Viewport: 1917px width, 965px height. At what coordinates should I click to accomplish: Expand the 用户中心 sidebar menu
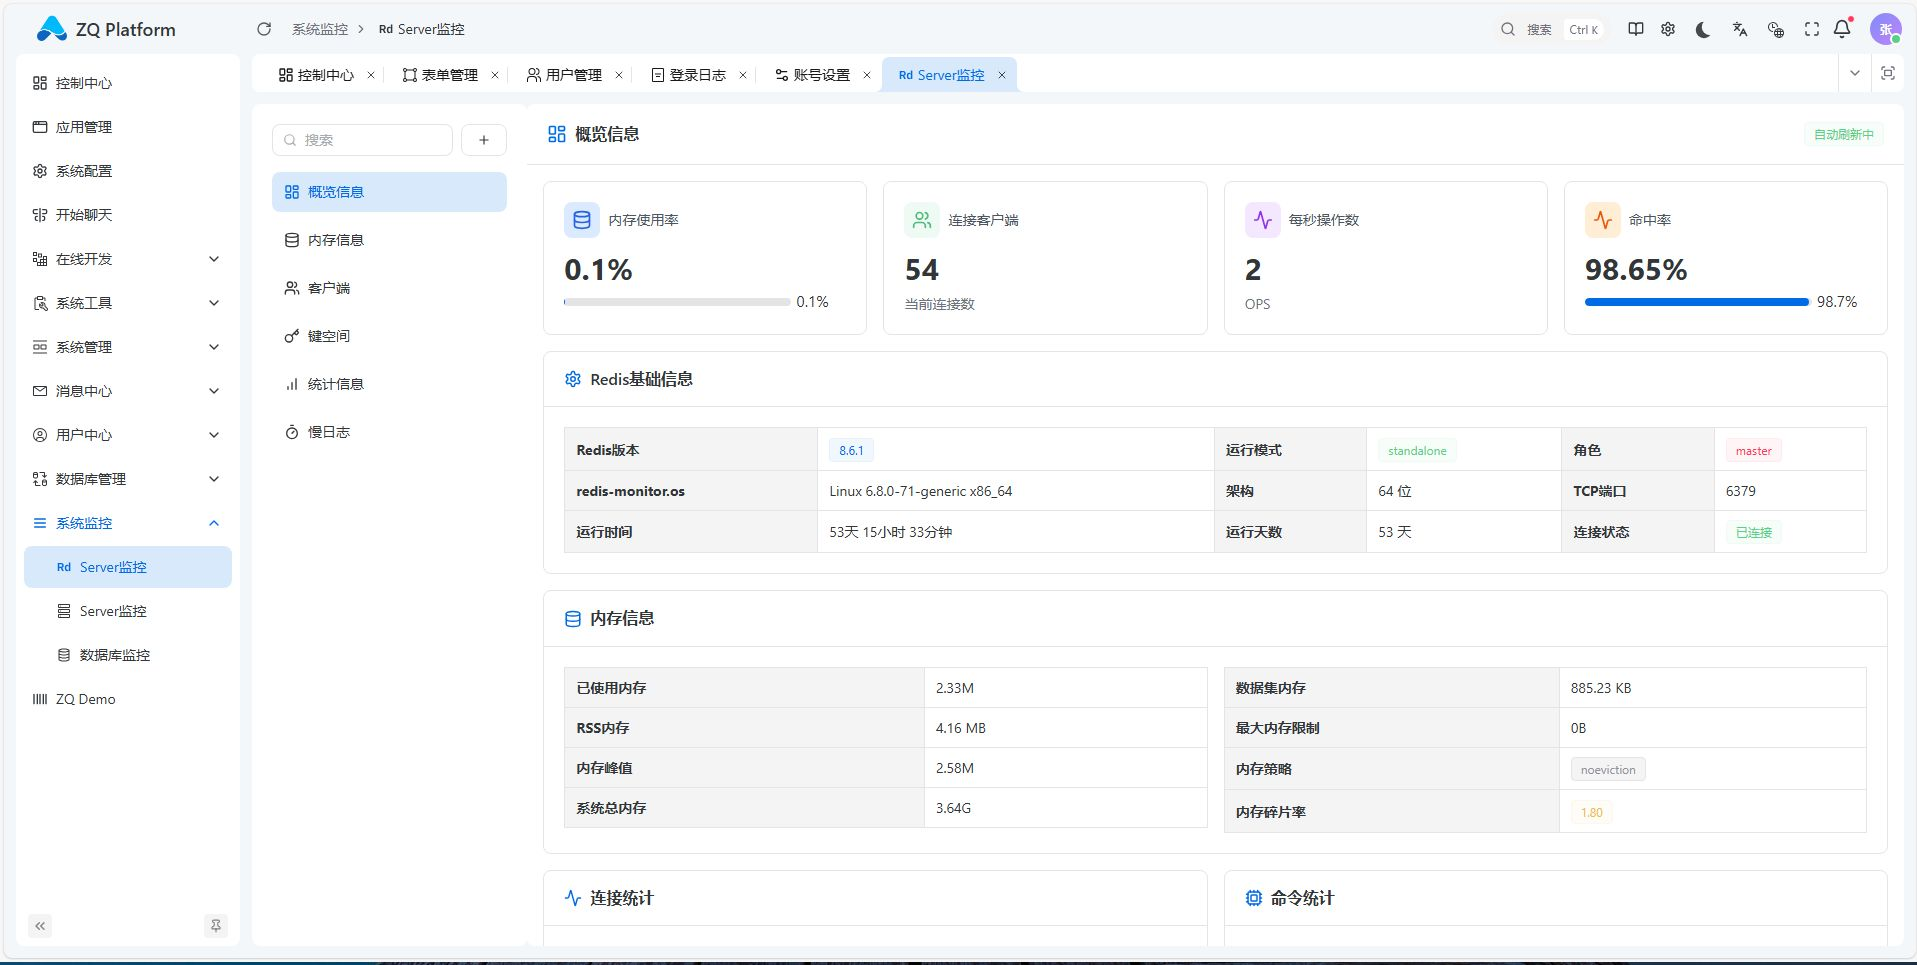(128, 435)
